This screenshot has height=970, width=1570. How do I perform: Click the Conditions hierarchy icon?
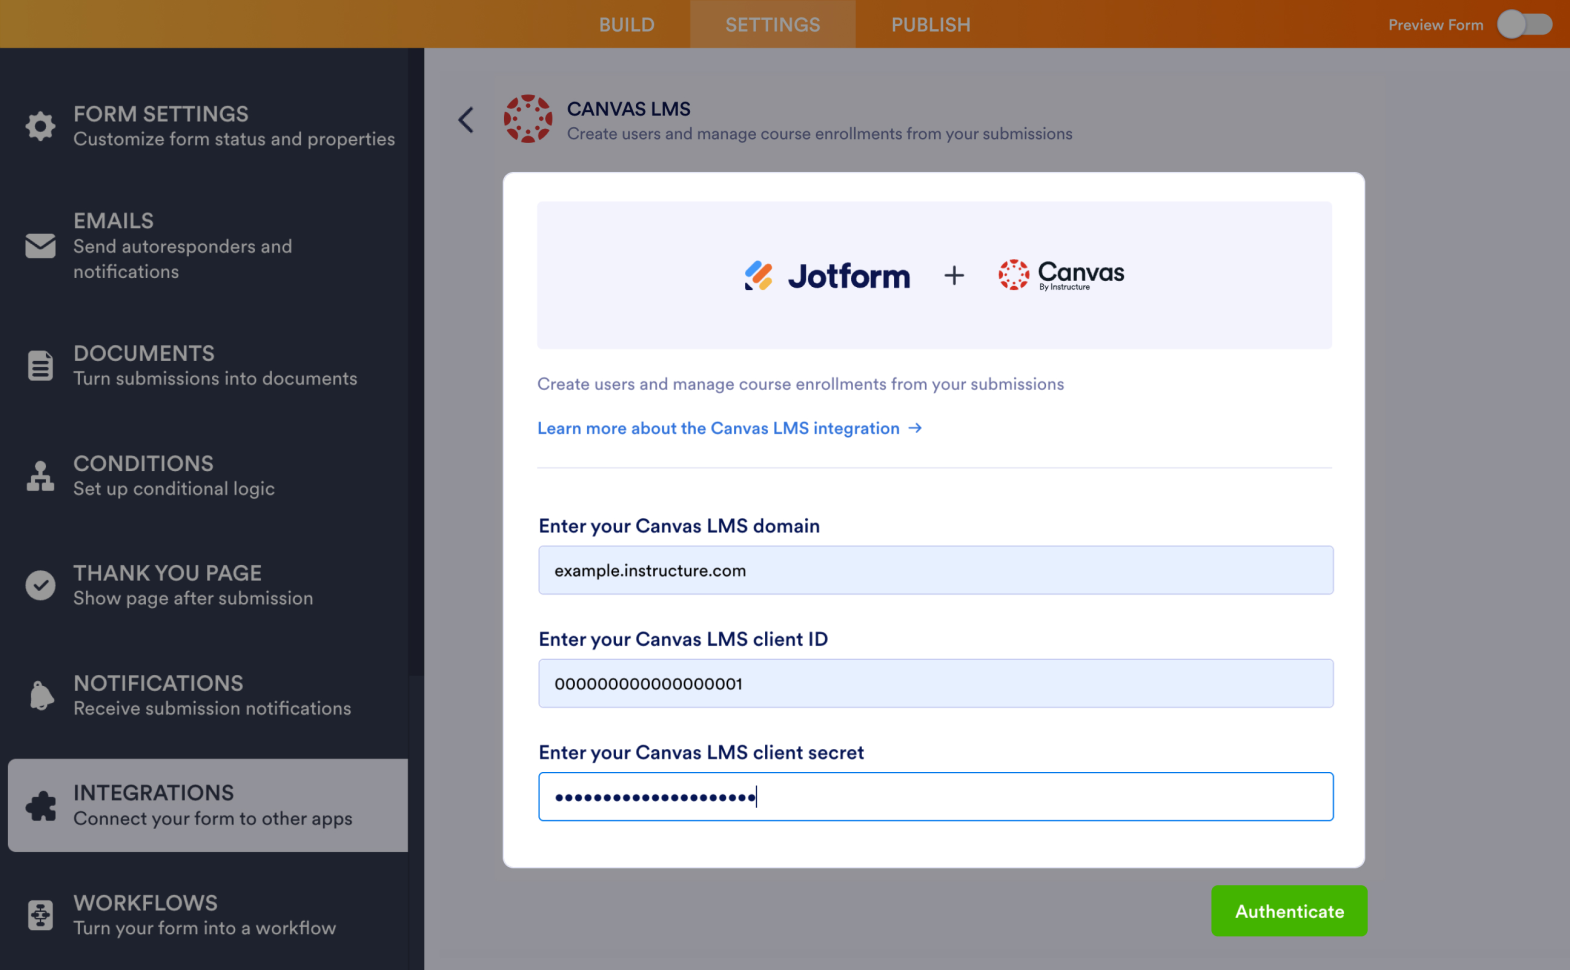[x=40, y=476]
